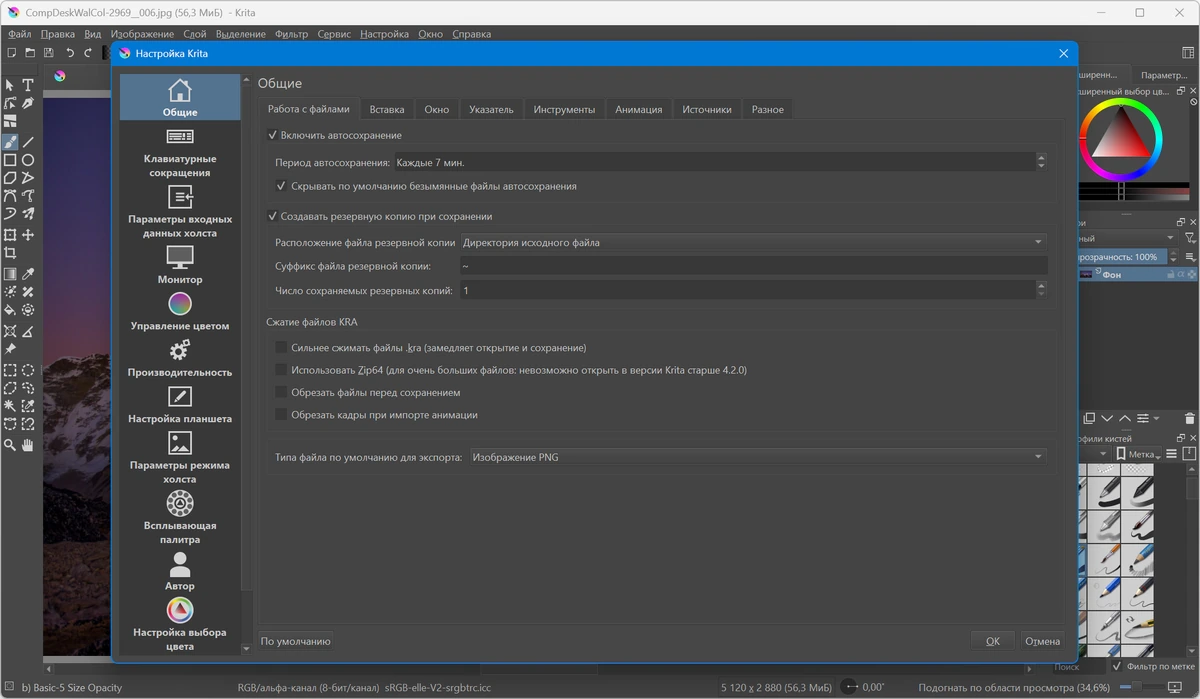The image size is (1200, 699).
Task: Switch to the Анимация tab
Action: click(x=638, y=109)
